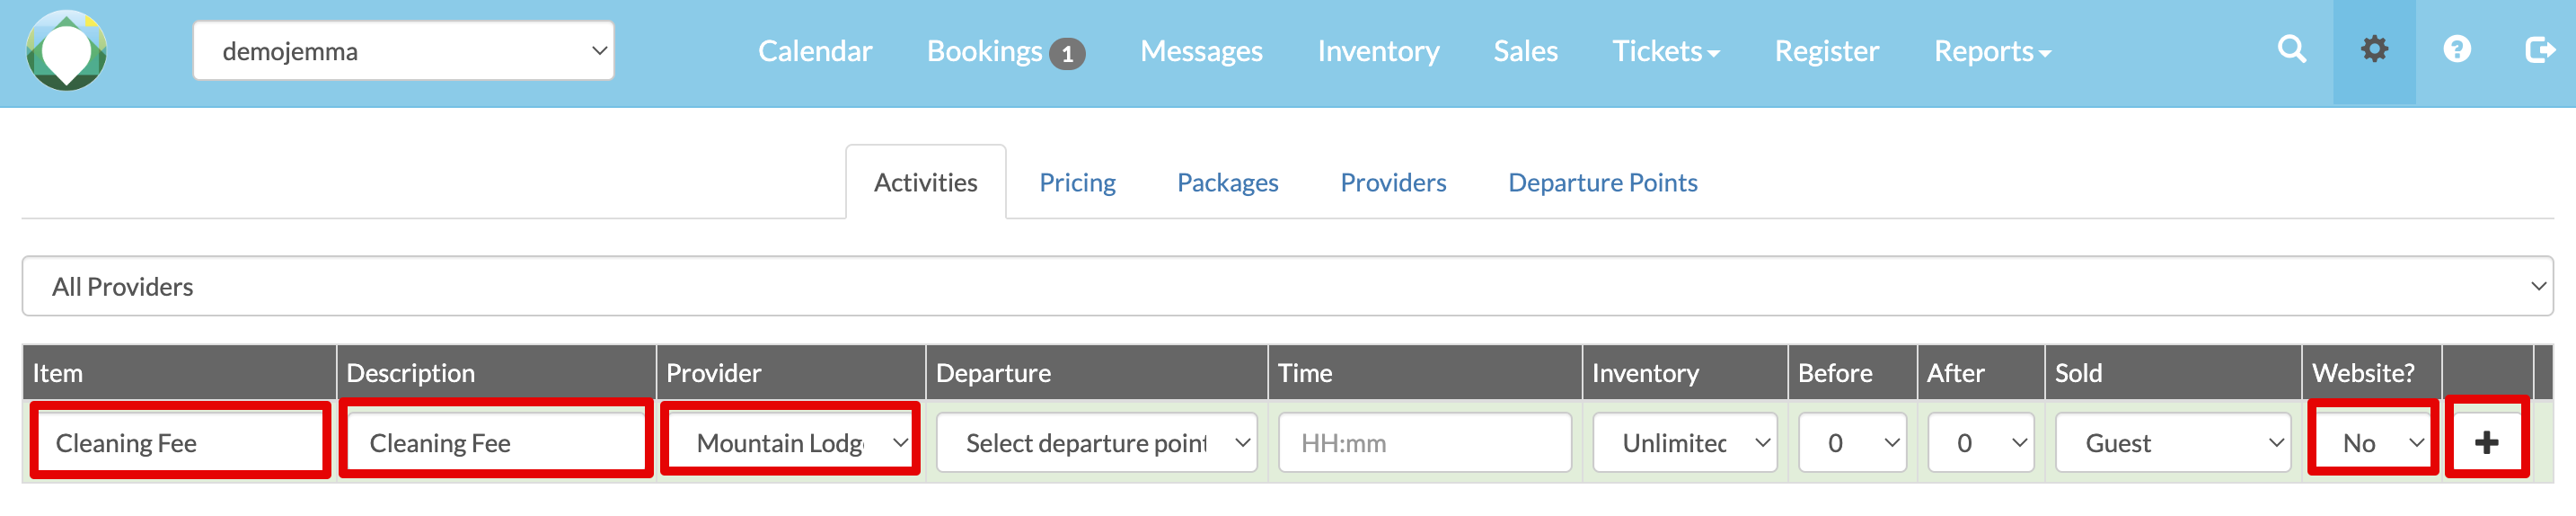
Task: Click the Bookings notification badge
Action: 1067,53
